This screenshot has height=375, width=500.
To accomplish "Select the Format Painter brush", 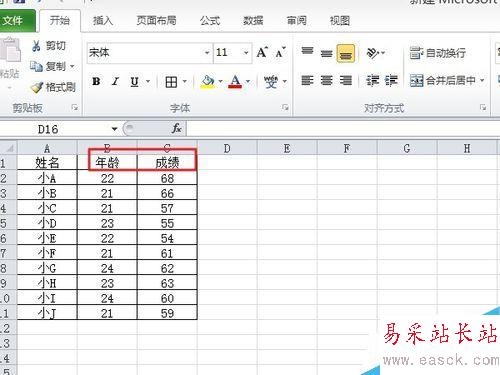I will pos(37,87).
